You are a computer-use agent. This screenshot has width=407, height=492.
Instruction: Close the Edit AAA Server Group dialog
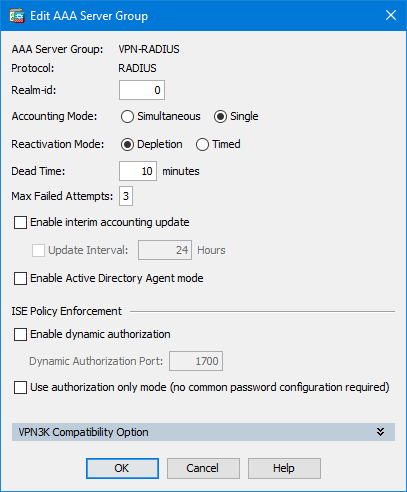click(x=391, y=15)
